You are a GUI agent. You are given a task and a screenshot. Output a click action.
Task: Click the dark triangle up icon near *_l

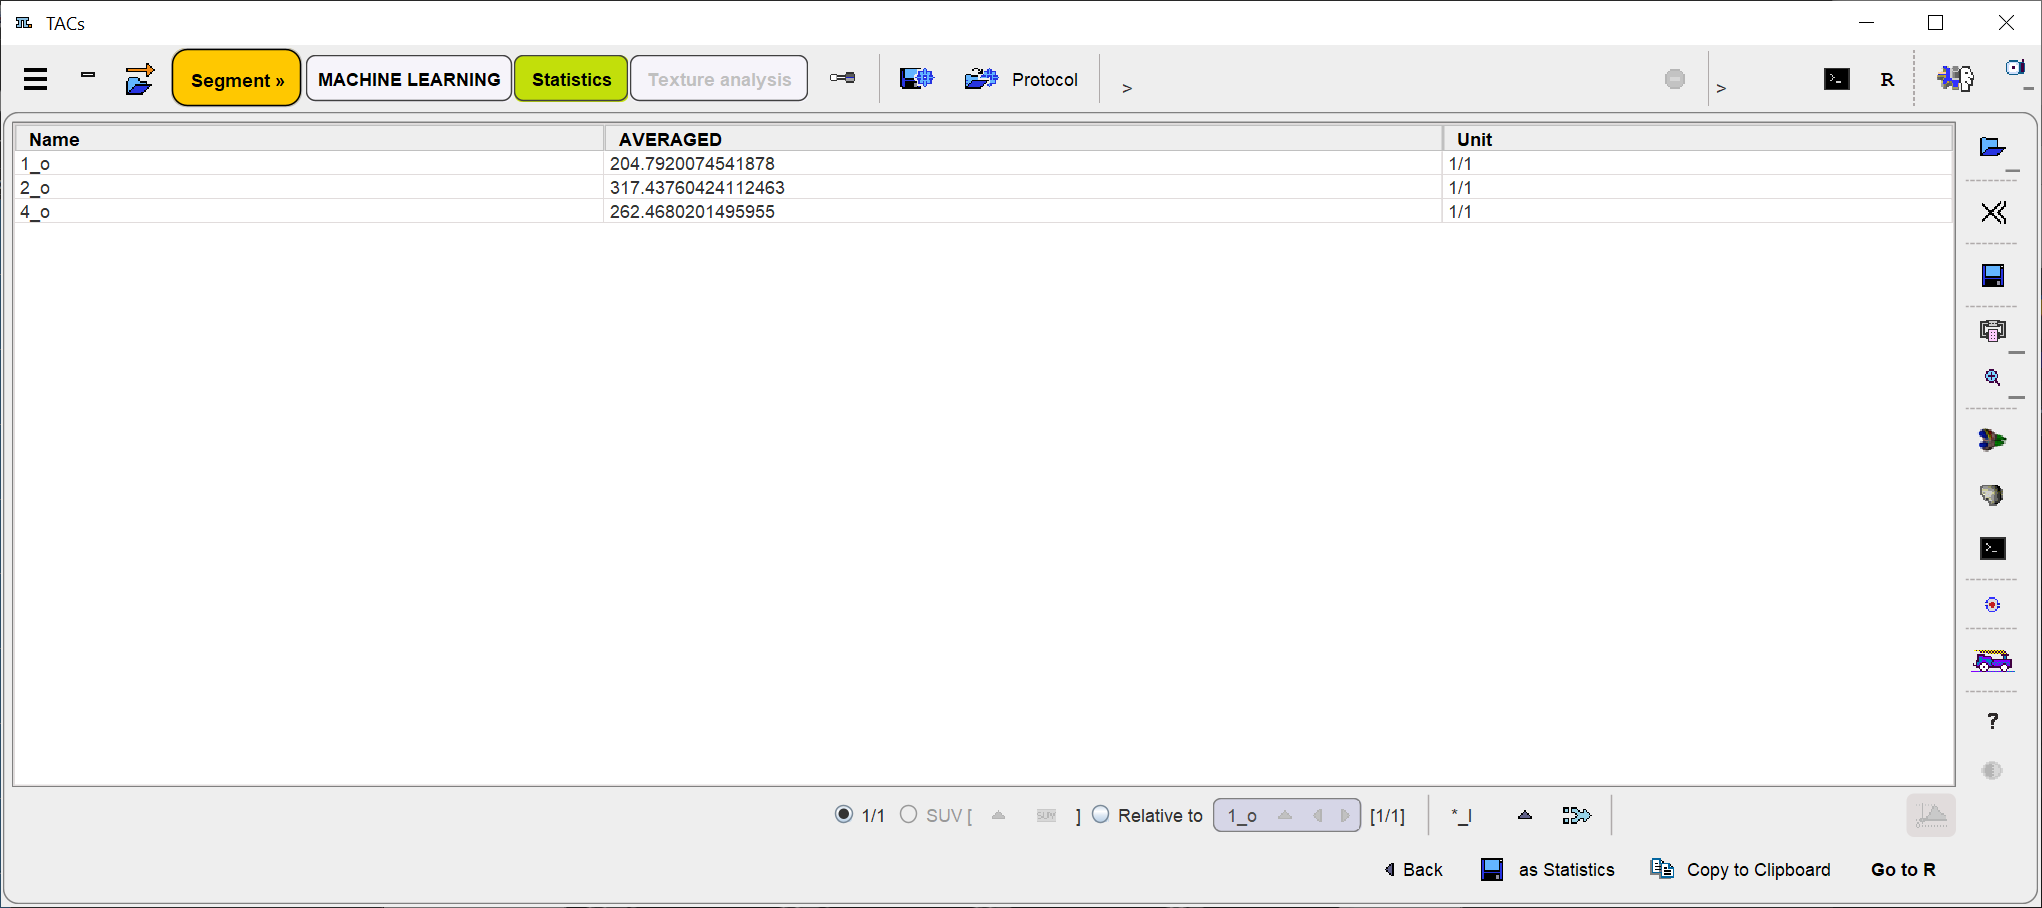click(x=1525, y=815)
